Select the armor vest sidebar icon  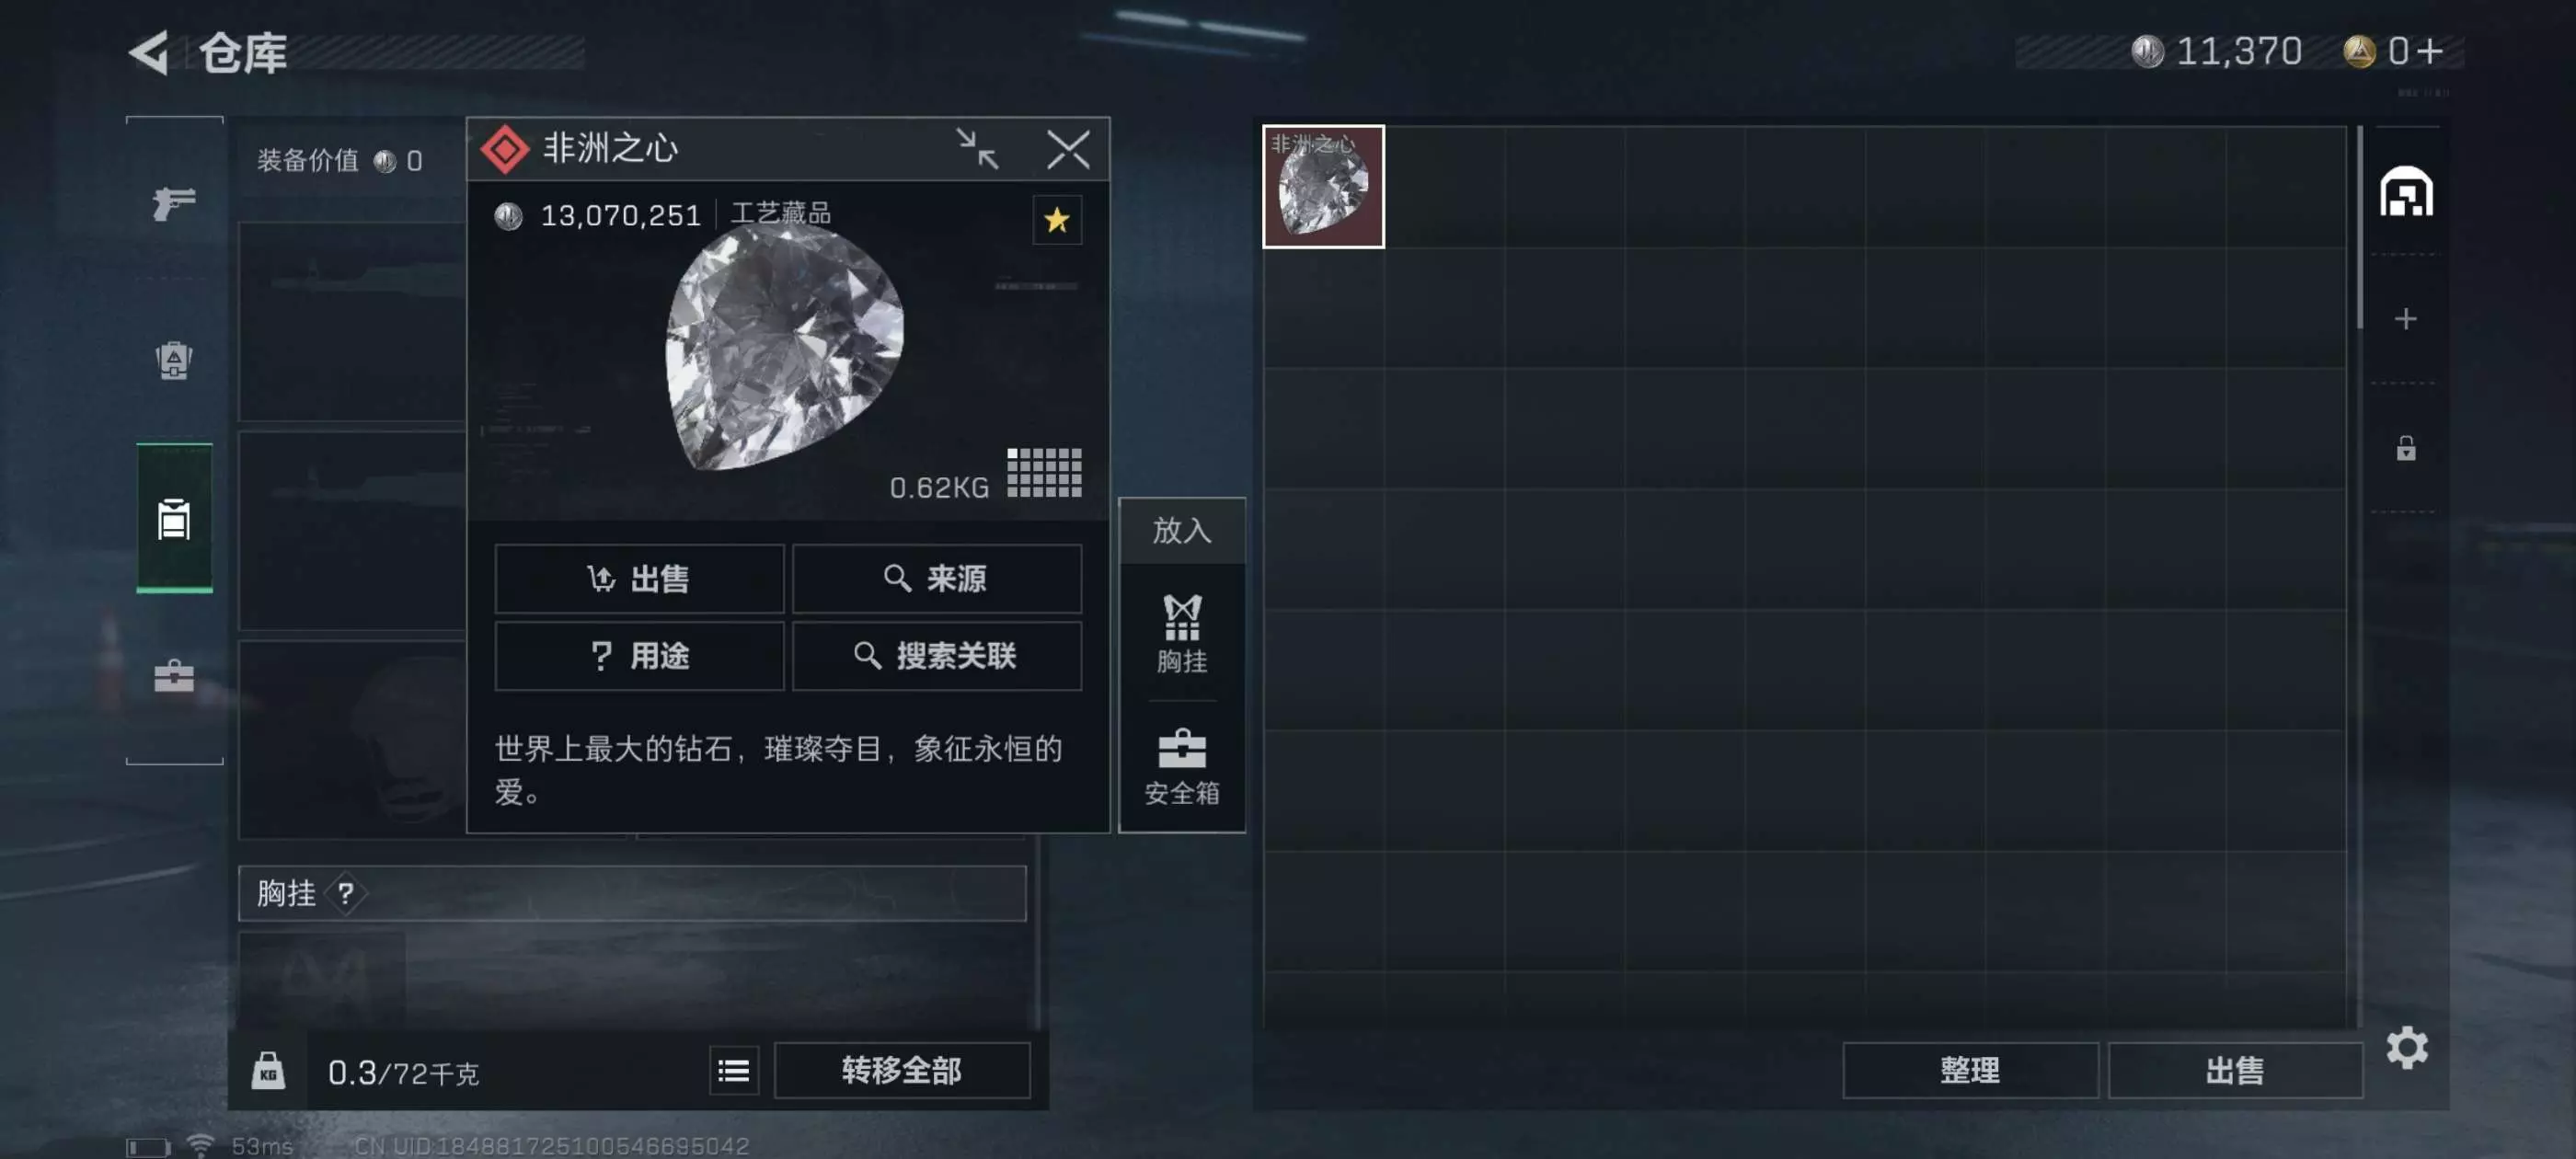click(174, 361)
